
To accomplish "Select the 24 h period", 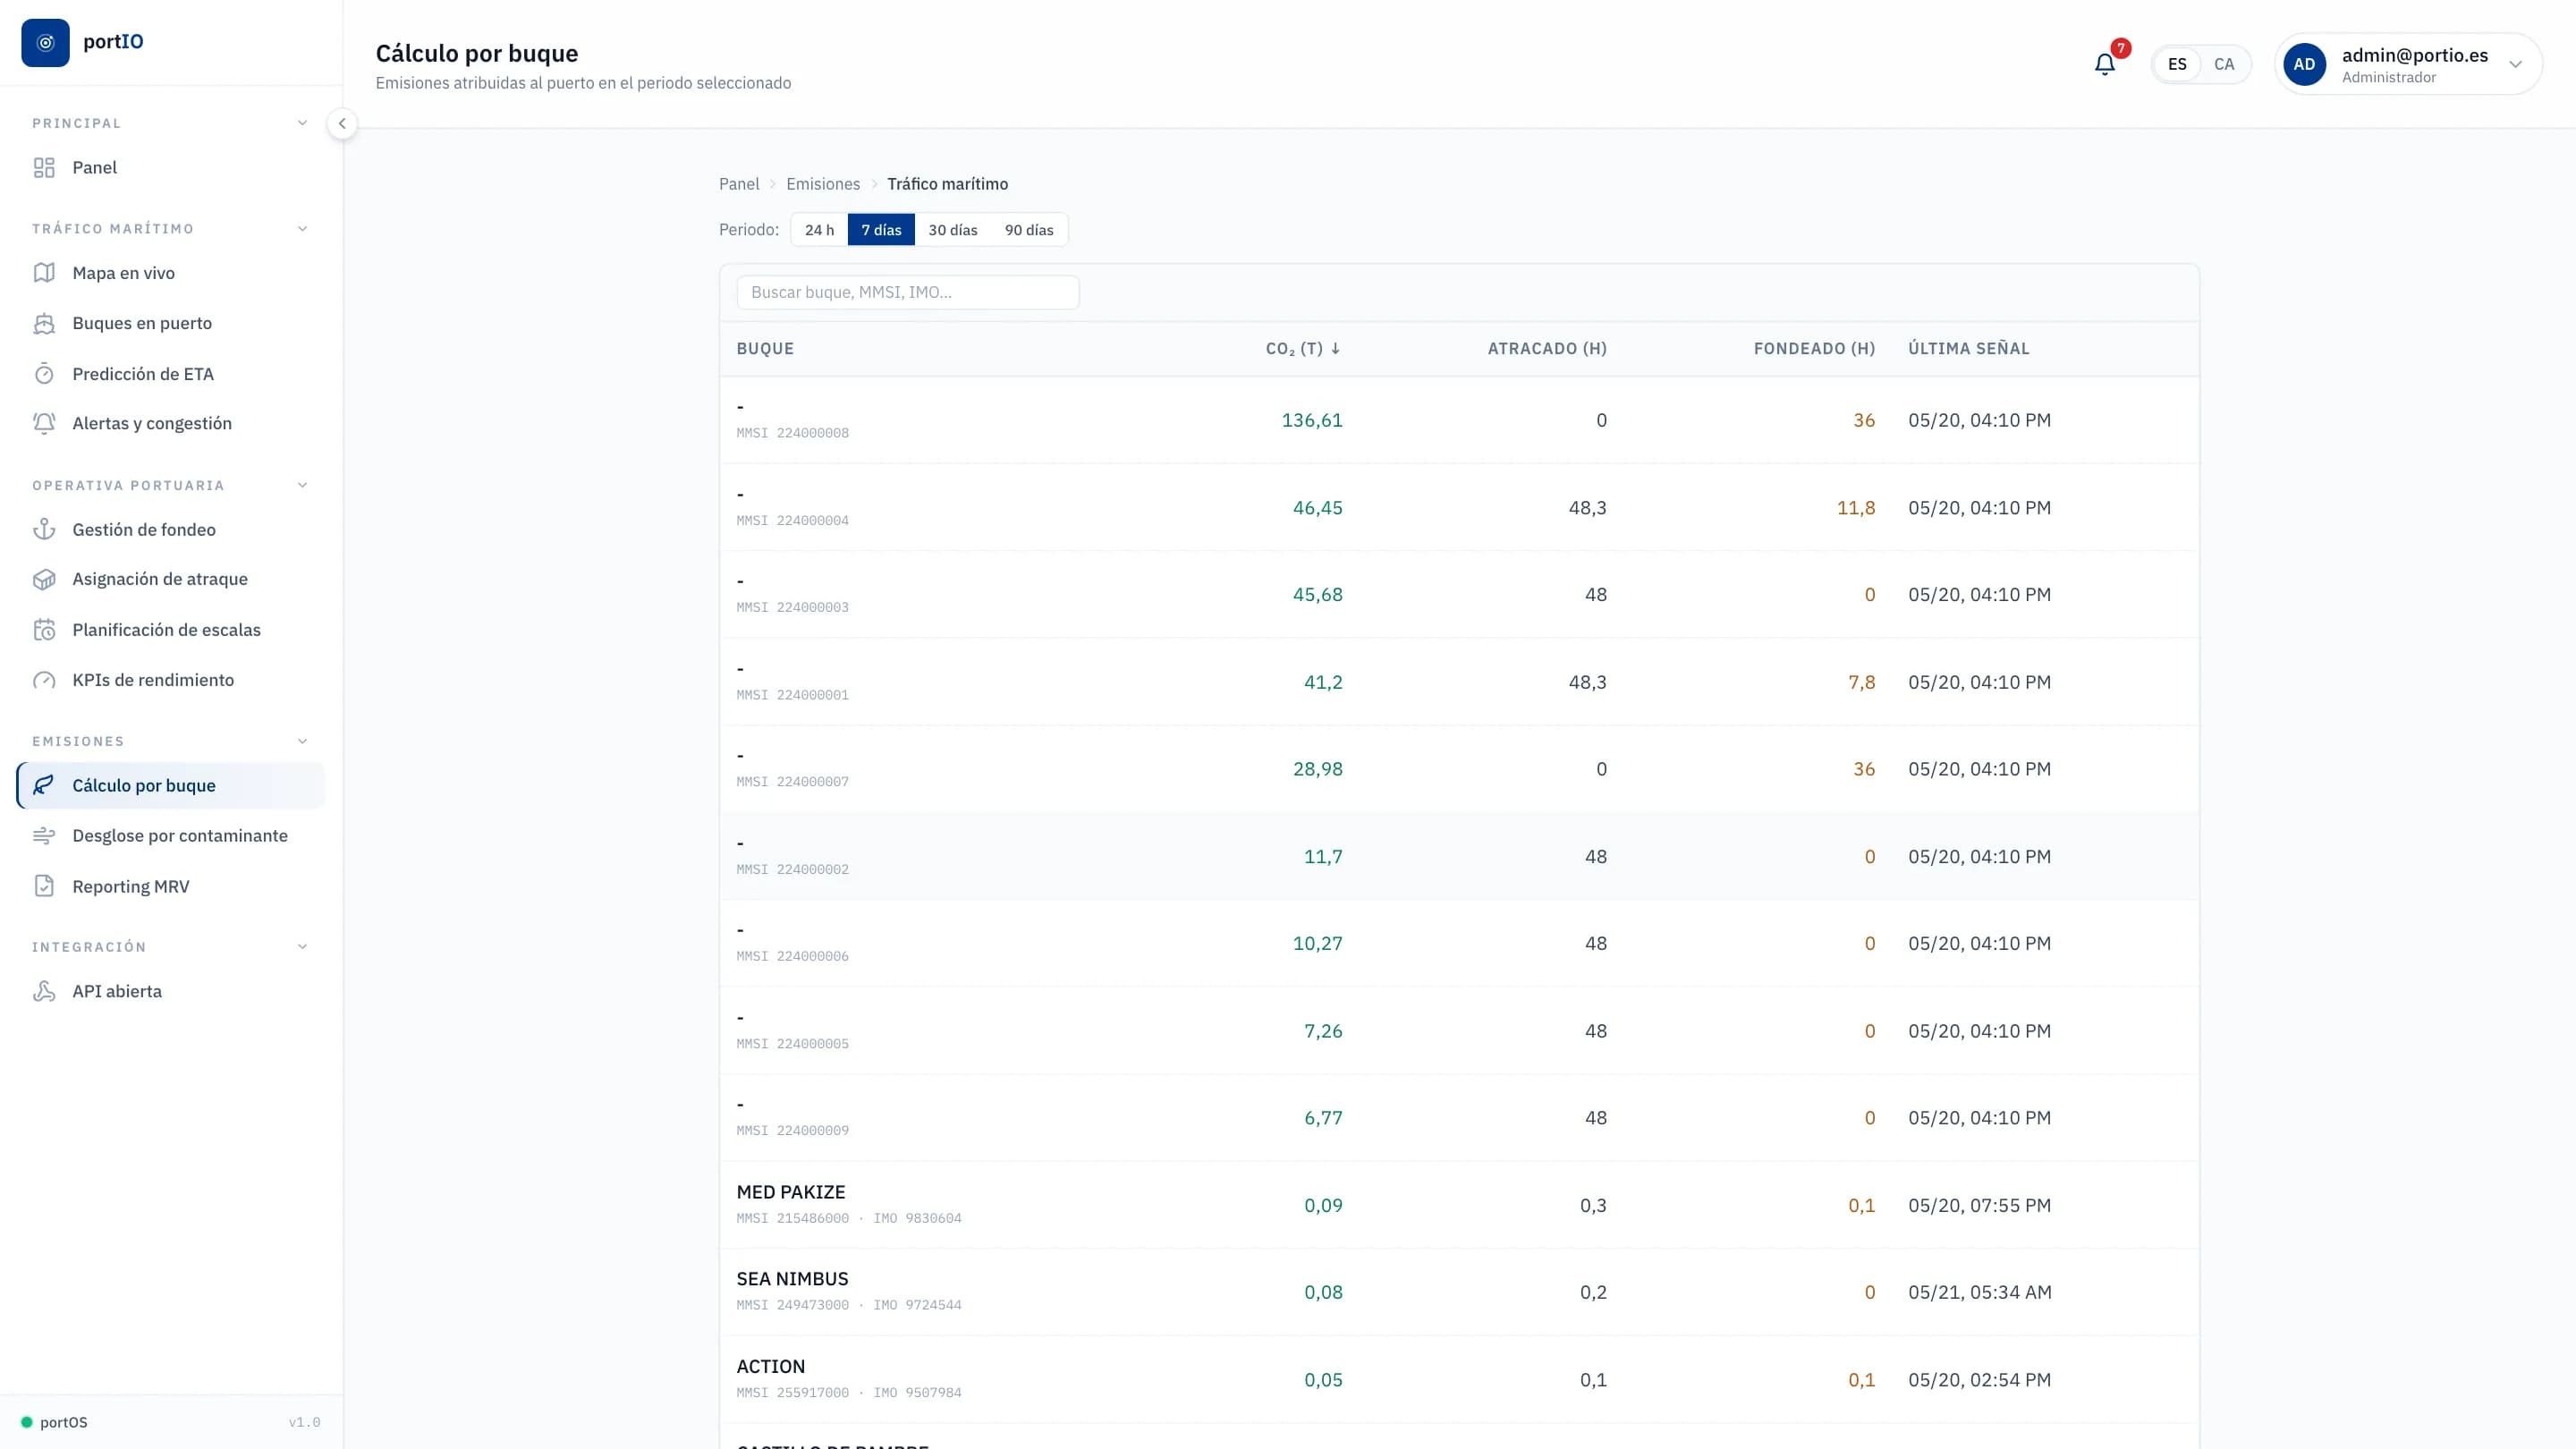I will tap(819, 230).
